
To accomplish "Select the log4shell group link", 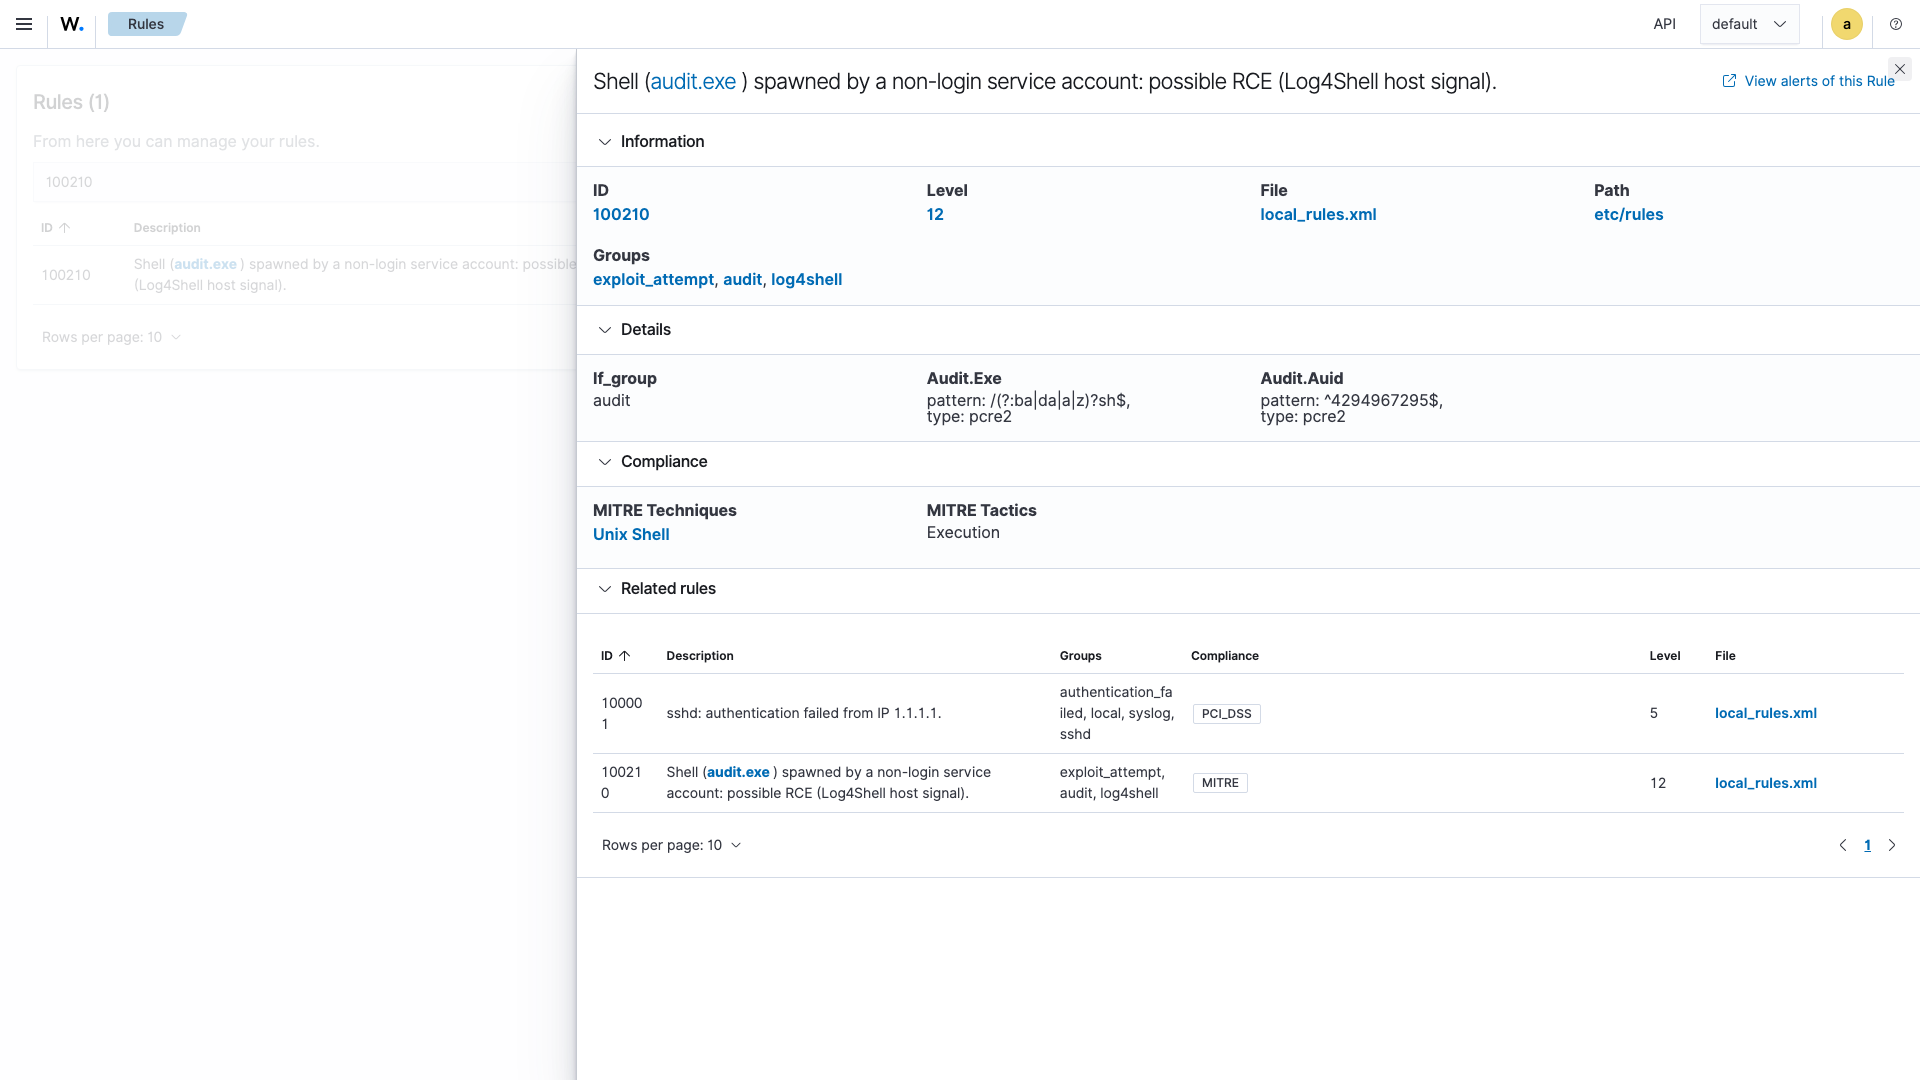I will [806, 280].
